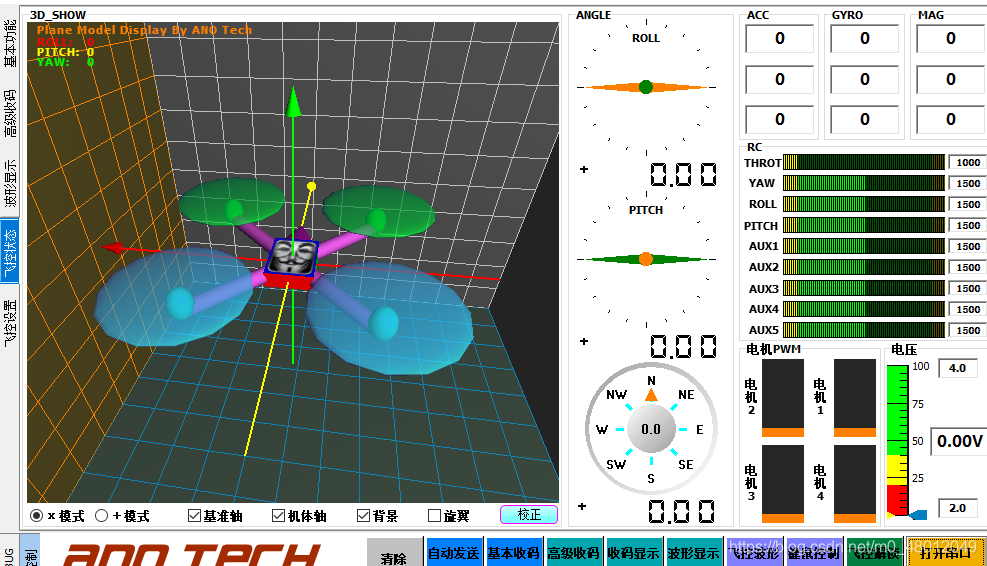Viewport: 987px width, 566px height.
Task: Click the 电机4 motor PWM bar
Action: click(855, 484)
